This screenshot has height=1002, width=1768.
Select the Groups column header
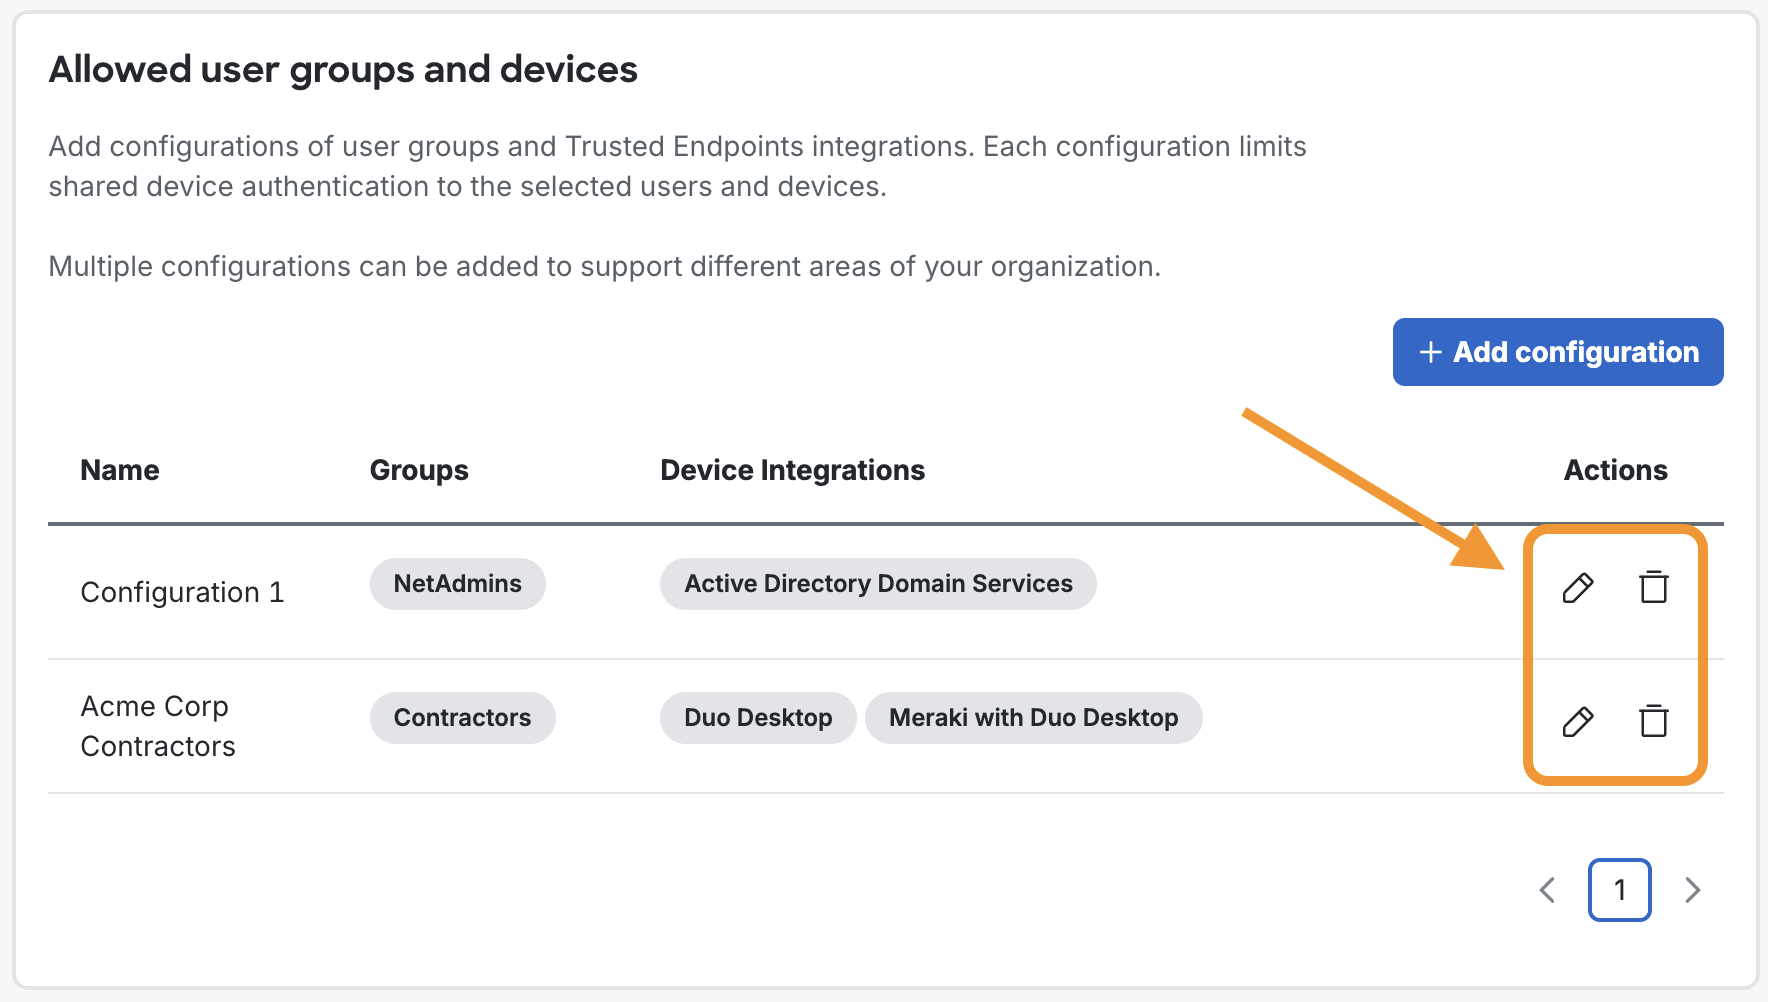pyautogui.click(x=419, y=470)
